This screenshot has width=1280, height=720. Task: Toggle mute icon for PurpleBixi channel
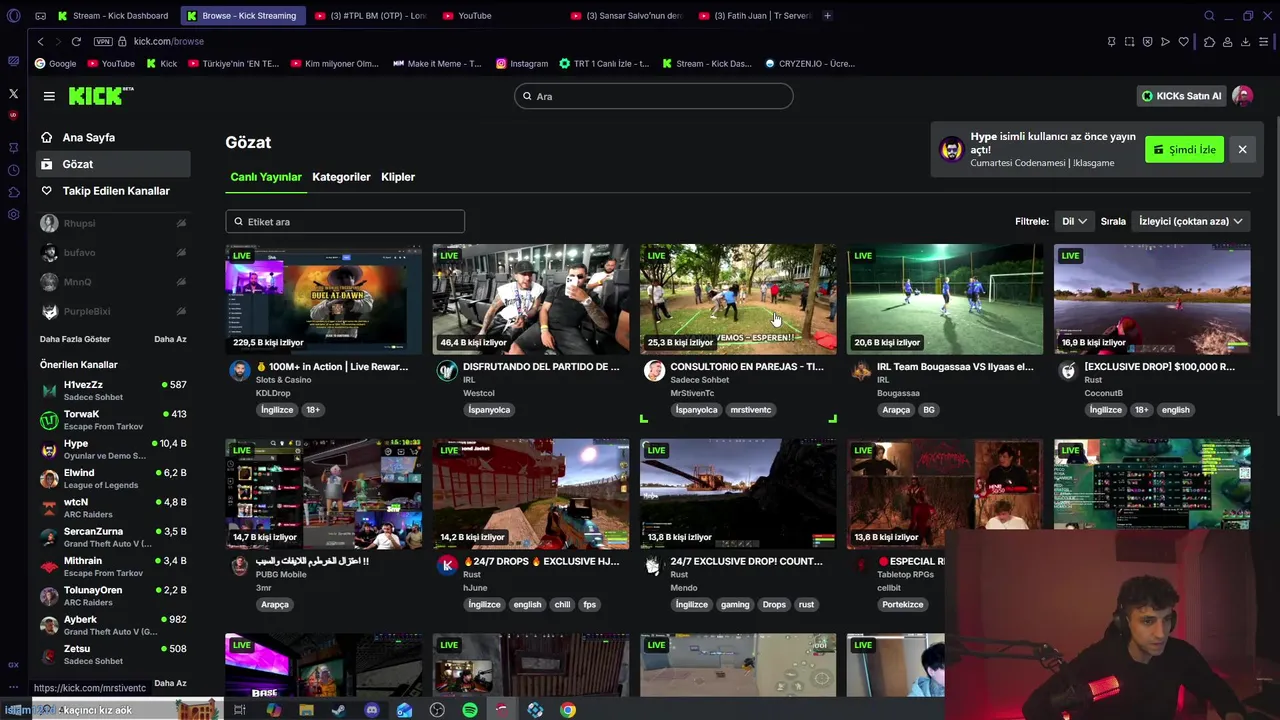[x=181, y=311]
